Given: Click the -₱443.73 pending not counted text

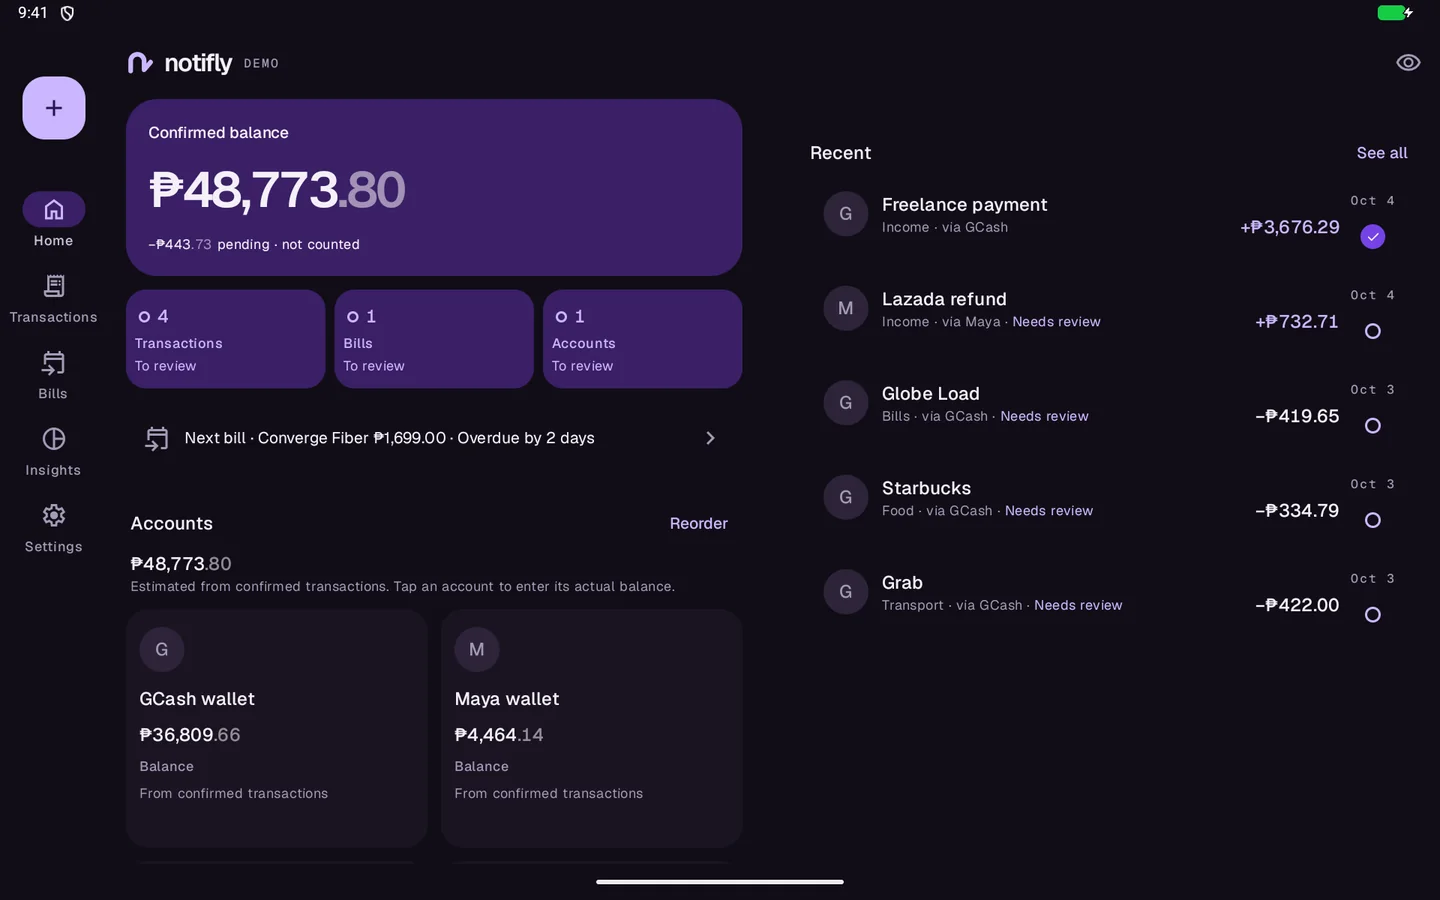Looking at the screenshot, I should [254, 244].
